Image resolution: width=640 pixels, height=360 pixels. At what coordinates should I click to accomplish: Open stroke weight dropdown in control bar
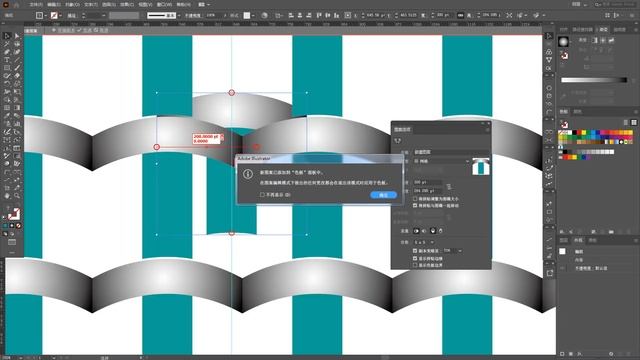[103, 16]
